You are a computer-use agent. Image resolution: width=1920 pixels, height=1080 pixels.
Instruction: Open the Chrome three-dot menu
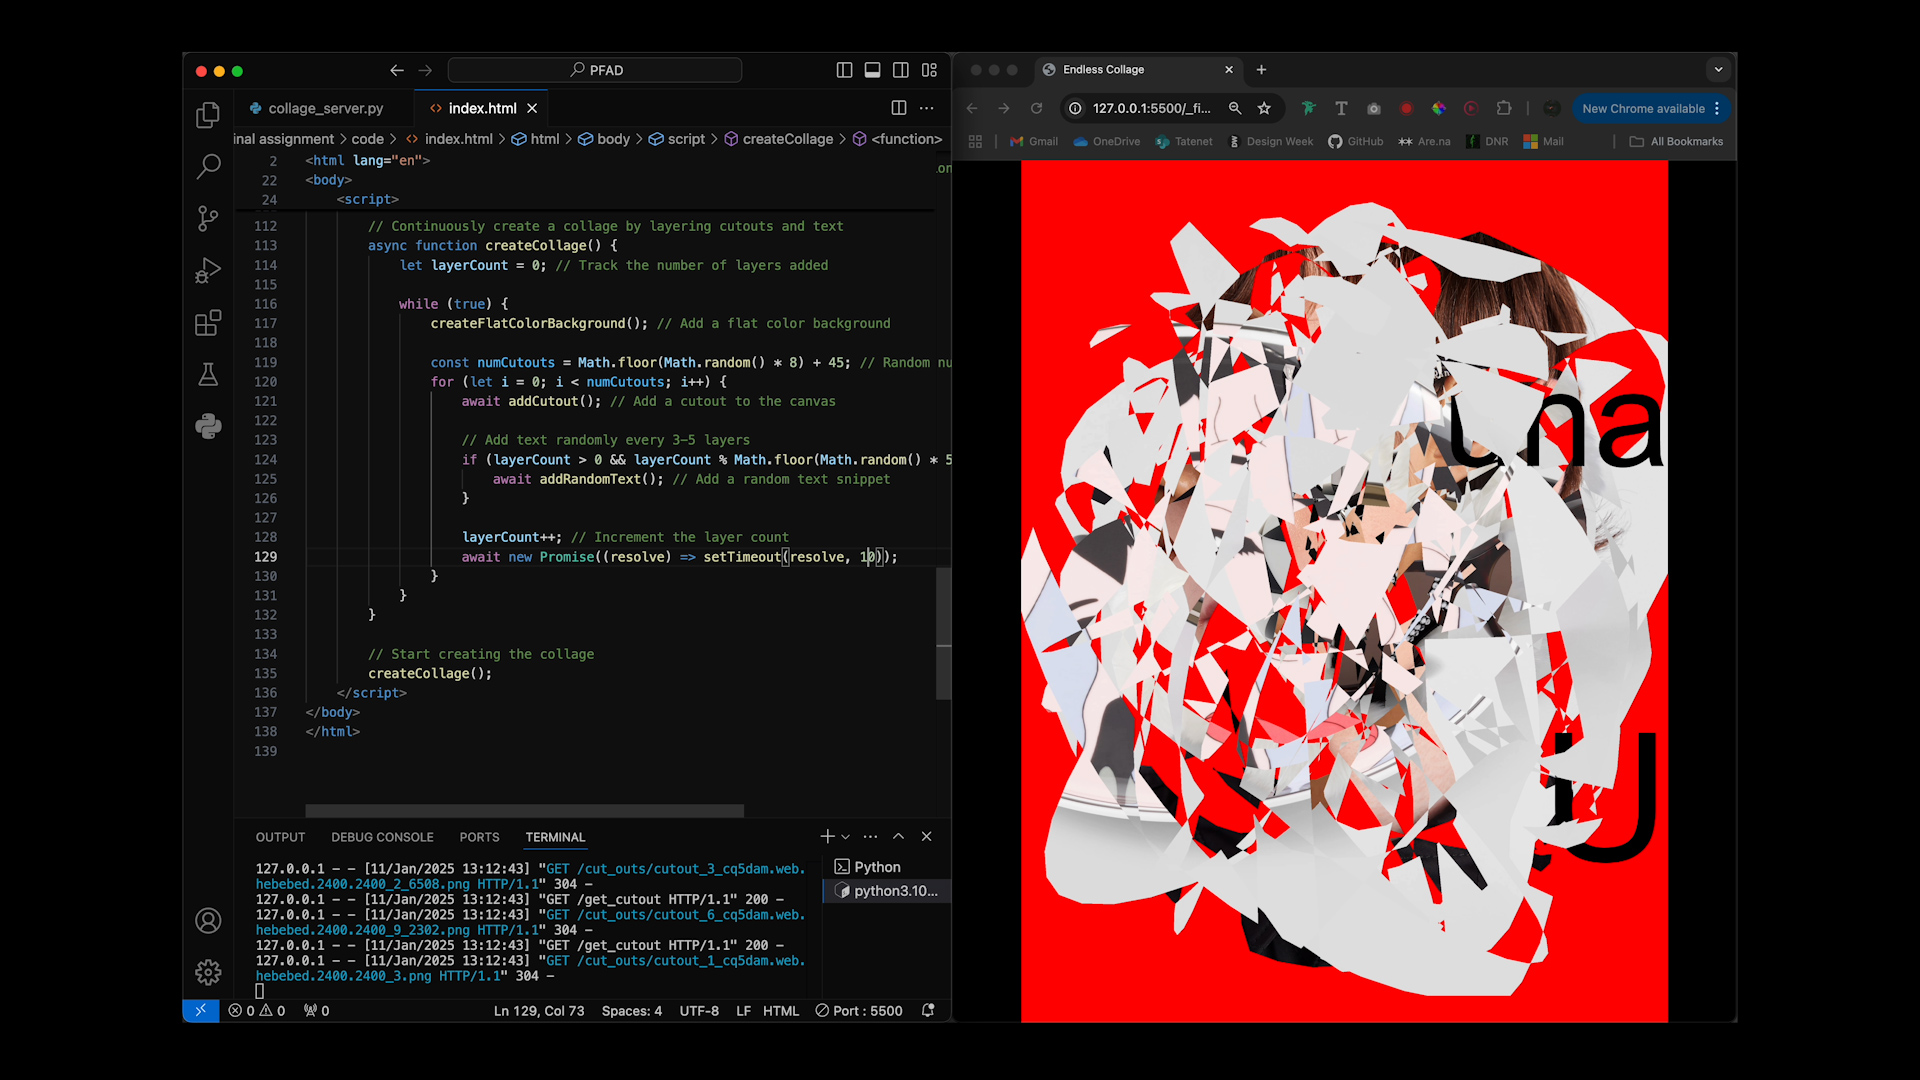(x=1717, y=108)
